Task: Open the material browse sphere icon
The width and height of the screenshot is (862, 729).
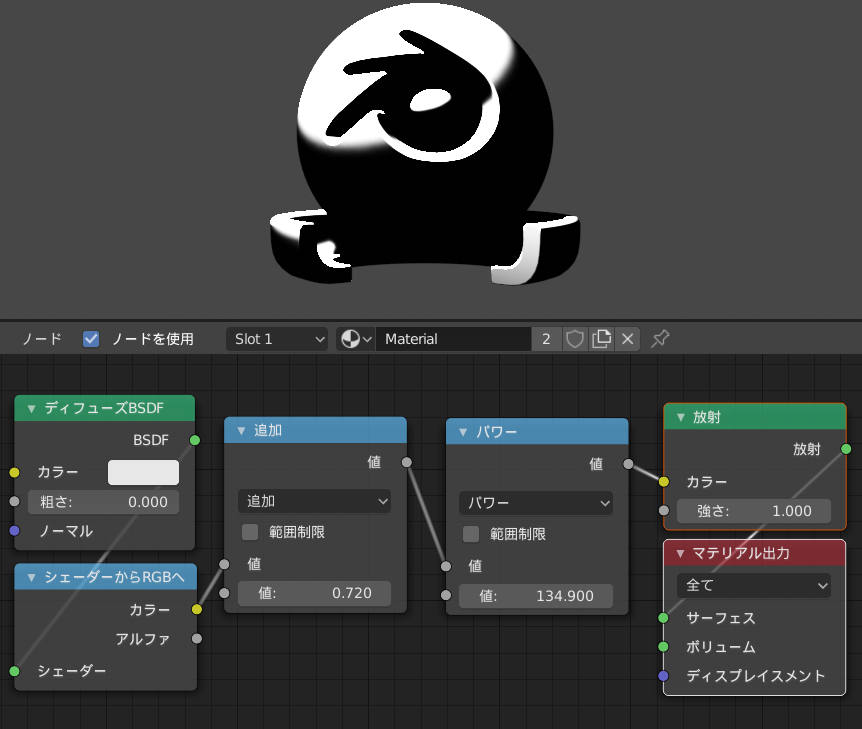Action: [355, 339]
